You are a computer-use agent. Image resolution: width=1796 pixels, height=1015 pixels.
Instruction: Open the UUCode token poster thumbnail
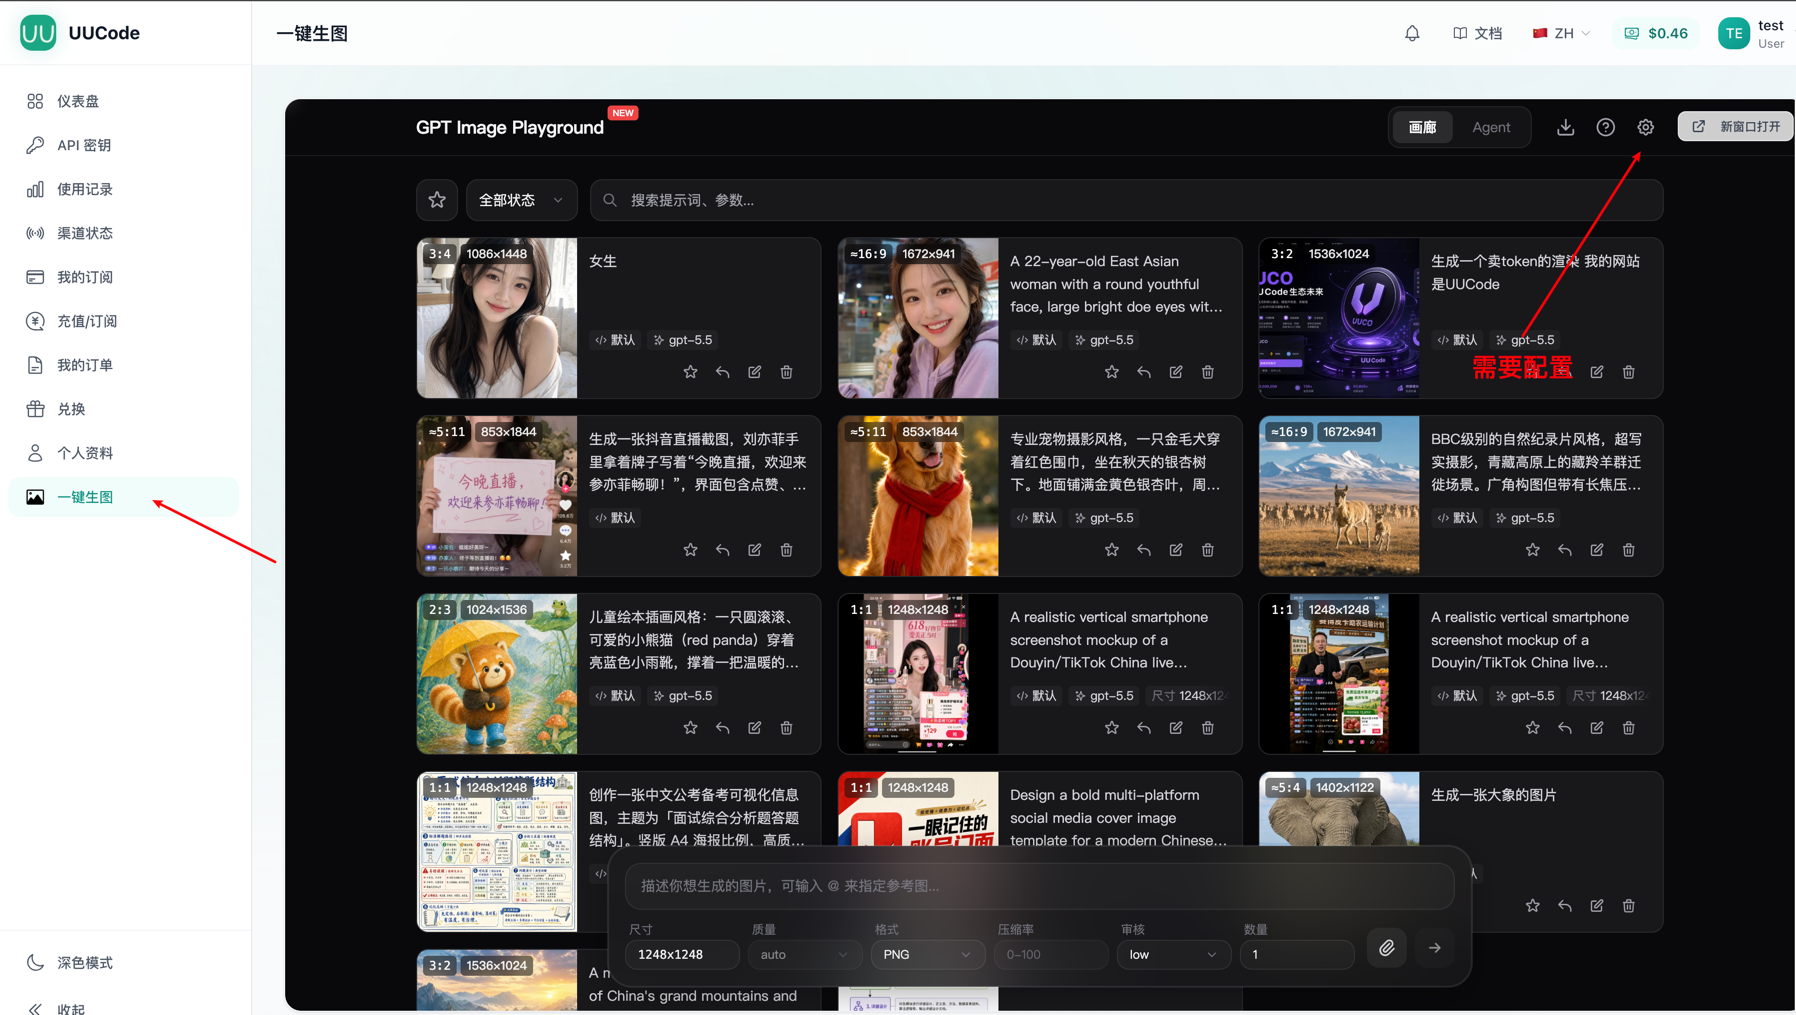[1339, 318]
